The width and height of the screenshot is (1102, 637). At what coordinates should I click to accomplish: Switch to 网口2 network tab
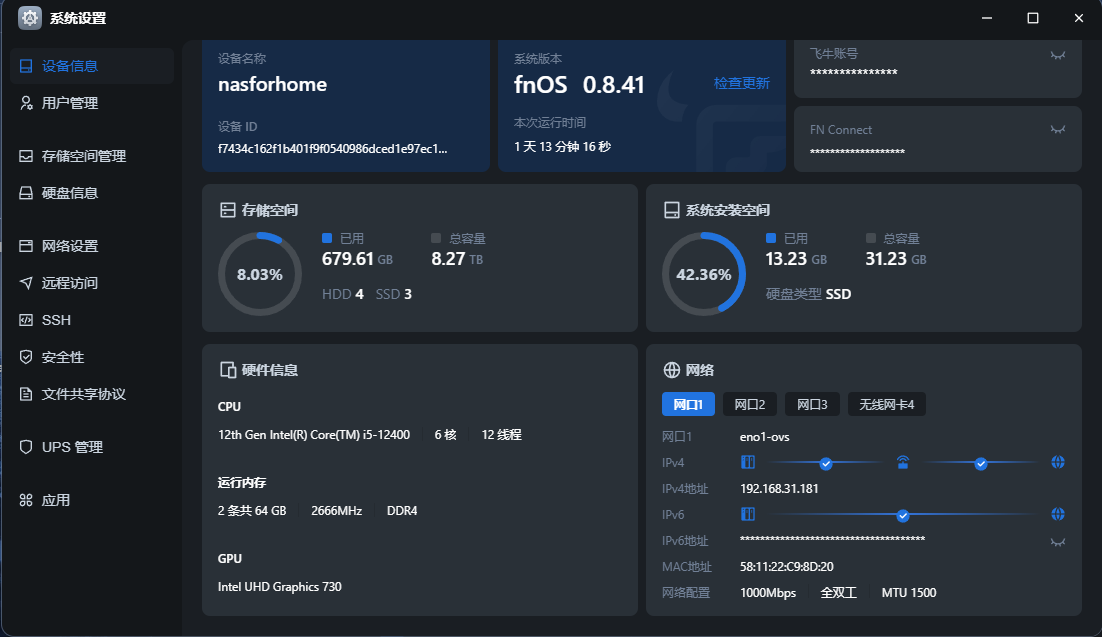(x=749, y=405)
